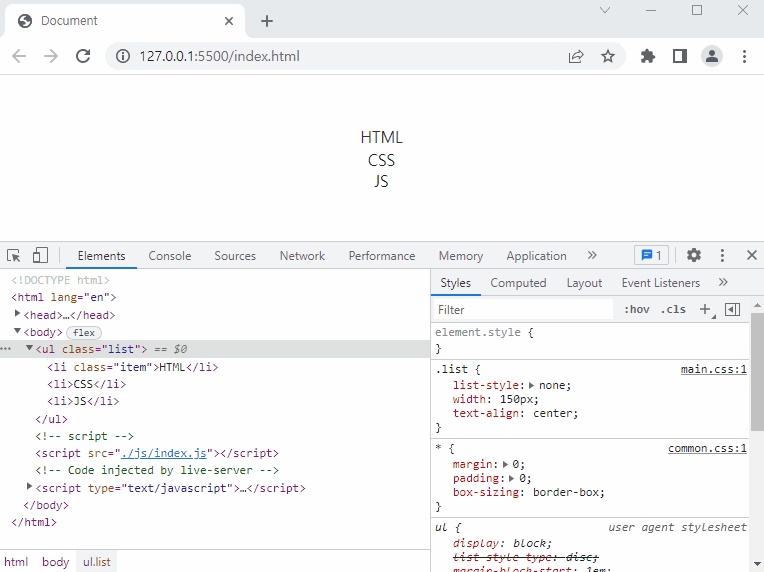Toggle the flex badge on body
Image resolution: width=764 pixels, height=572 pixels.
tap(84, 333)
